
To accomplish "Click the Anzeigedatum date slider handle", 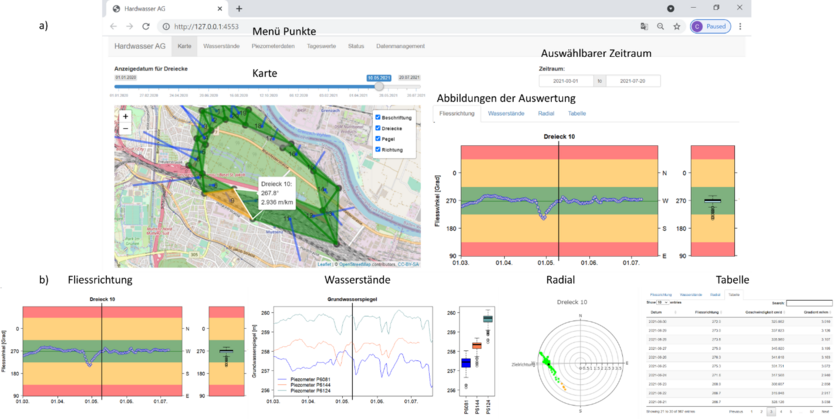I will tap(379, 86).
